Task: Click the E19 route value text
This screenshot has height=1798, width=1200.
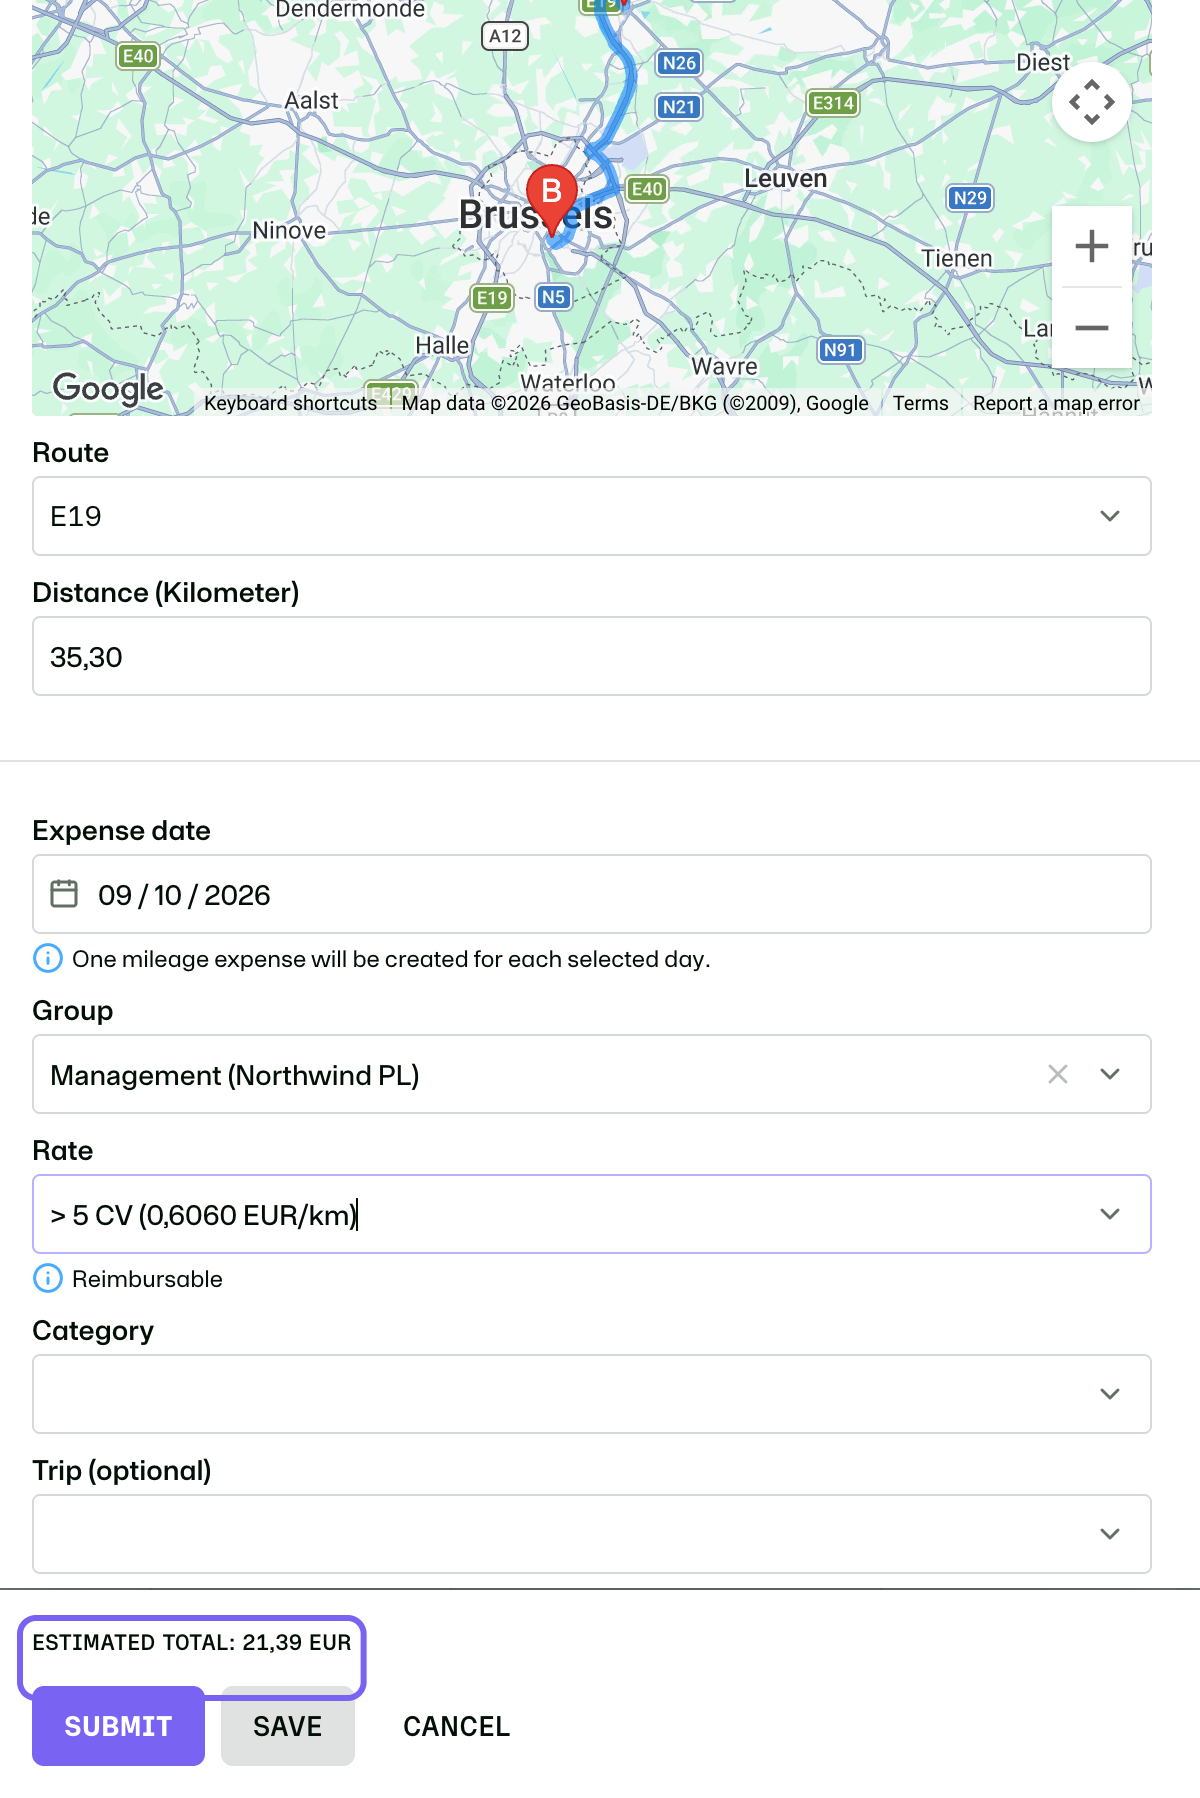Action: [x=76, y=516]
